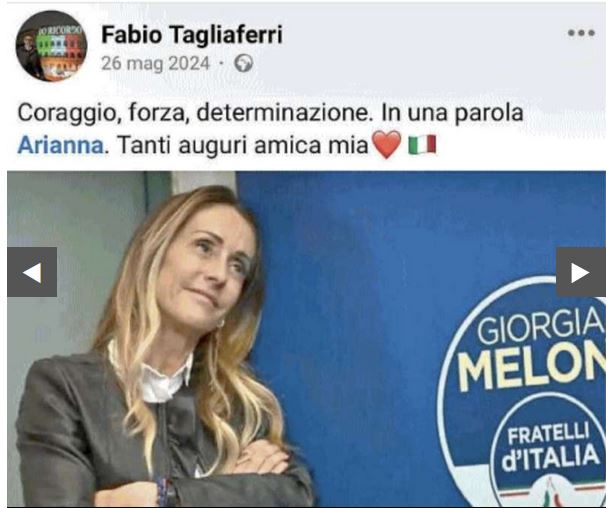Open the tagged Arianna profile link
Screen dimensions: 606x508
[61, 145]
